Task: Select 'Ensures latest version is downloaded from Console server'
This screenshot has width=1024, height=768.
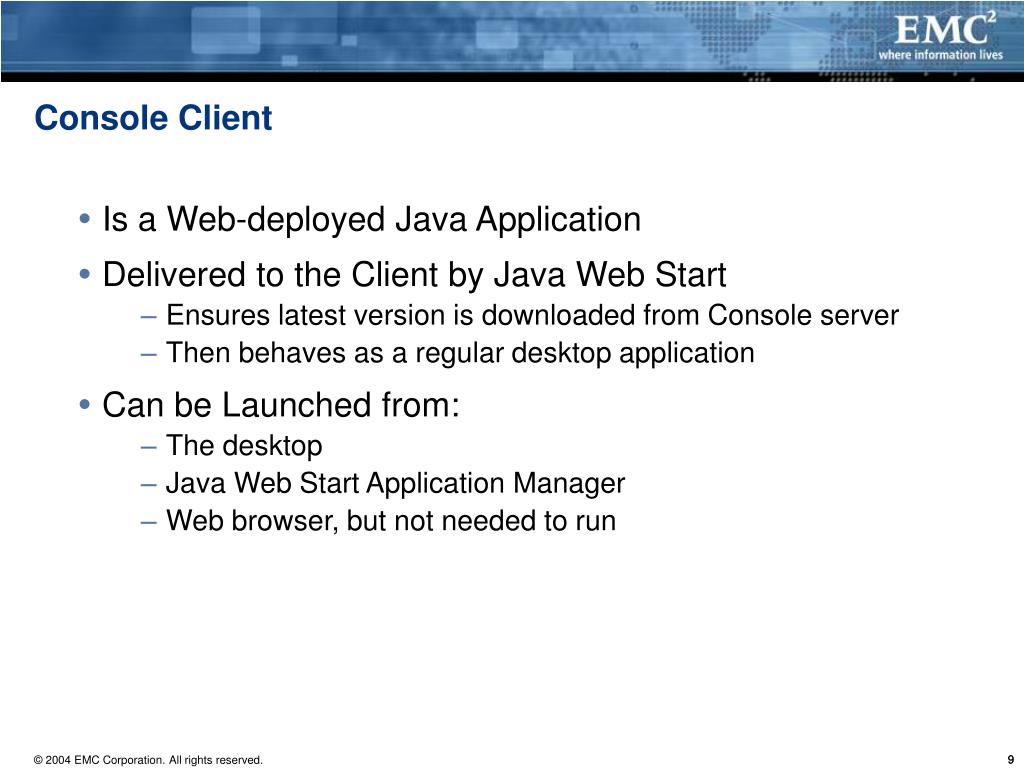Action: pos(532,315)
